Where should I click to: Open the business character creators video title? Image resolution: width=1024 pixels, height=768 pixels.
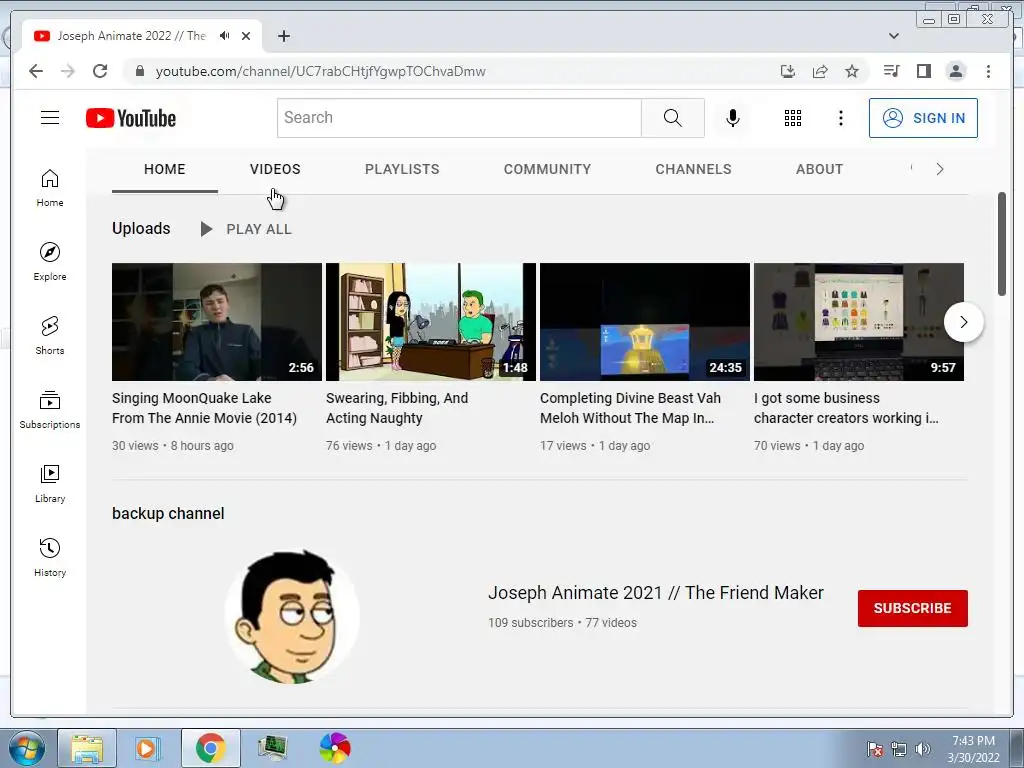pyautogui.click(x=846, y=408)
